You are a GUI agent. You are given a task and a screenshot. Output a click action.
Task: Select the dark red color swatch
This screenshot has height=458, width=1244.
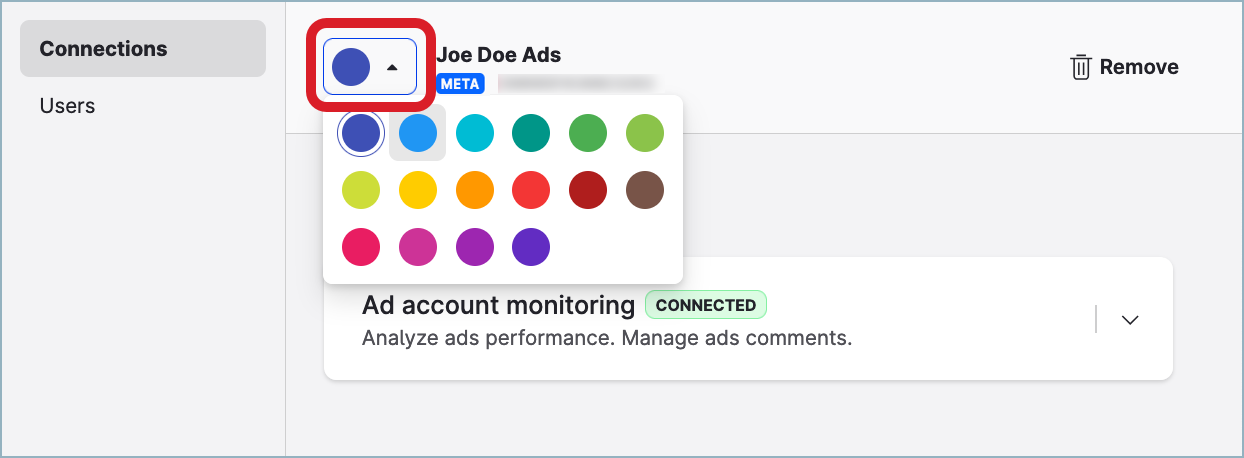(588, 190)
